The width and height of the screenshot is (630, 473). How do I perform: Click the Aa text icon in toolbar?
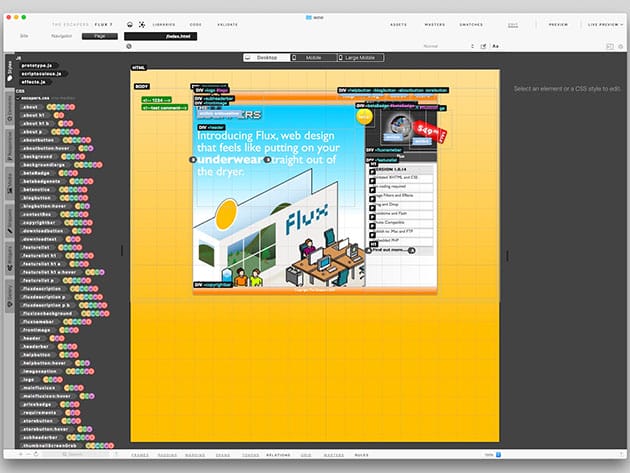coord(496,46)
